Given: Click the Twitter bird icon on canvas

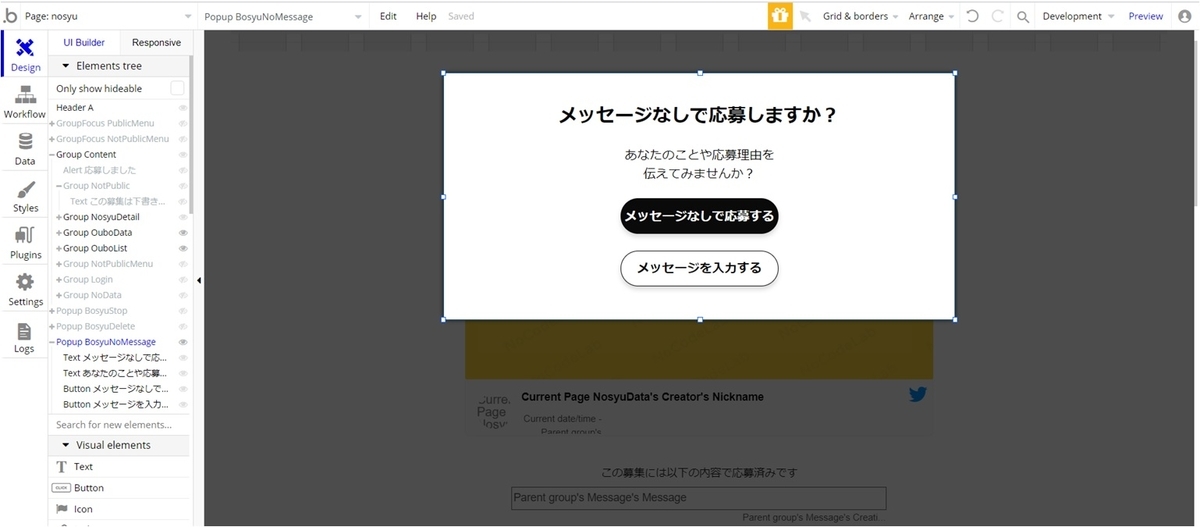Looking at the screenshot, I should tap(918, 394).
